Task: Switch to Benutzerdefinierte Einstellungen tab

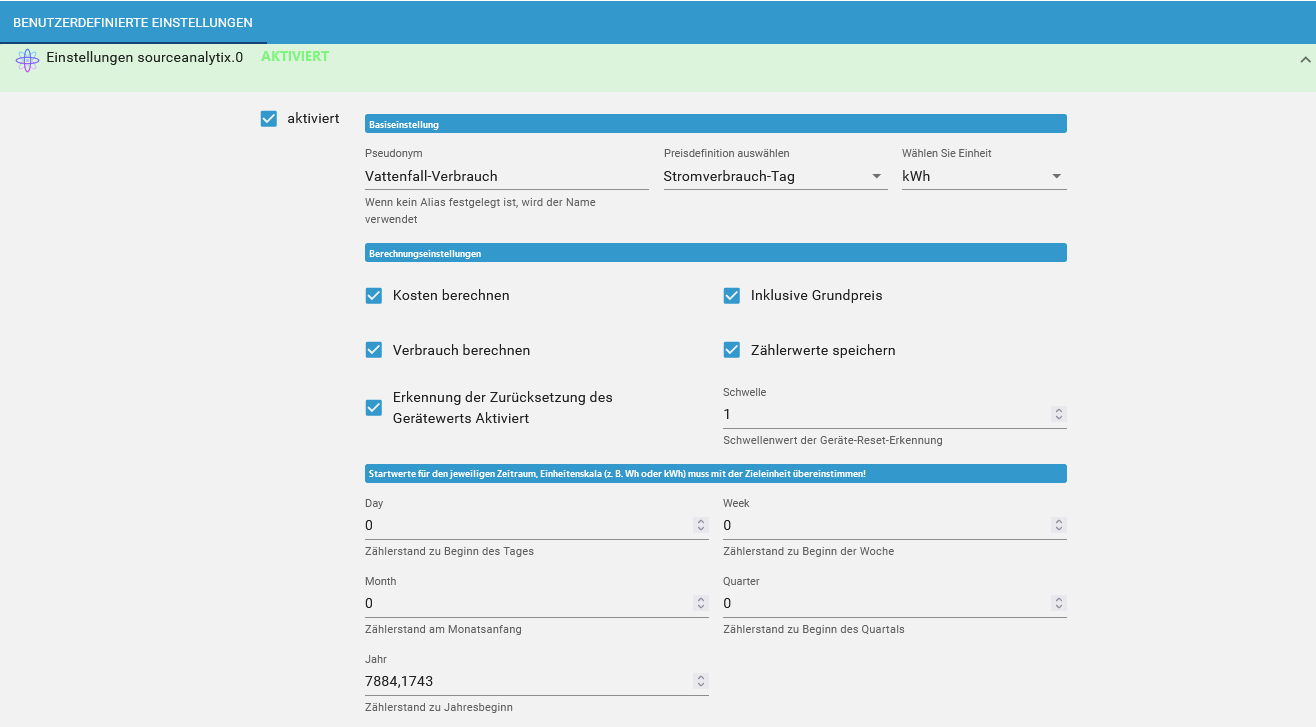Action: [x=133, y=22]
